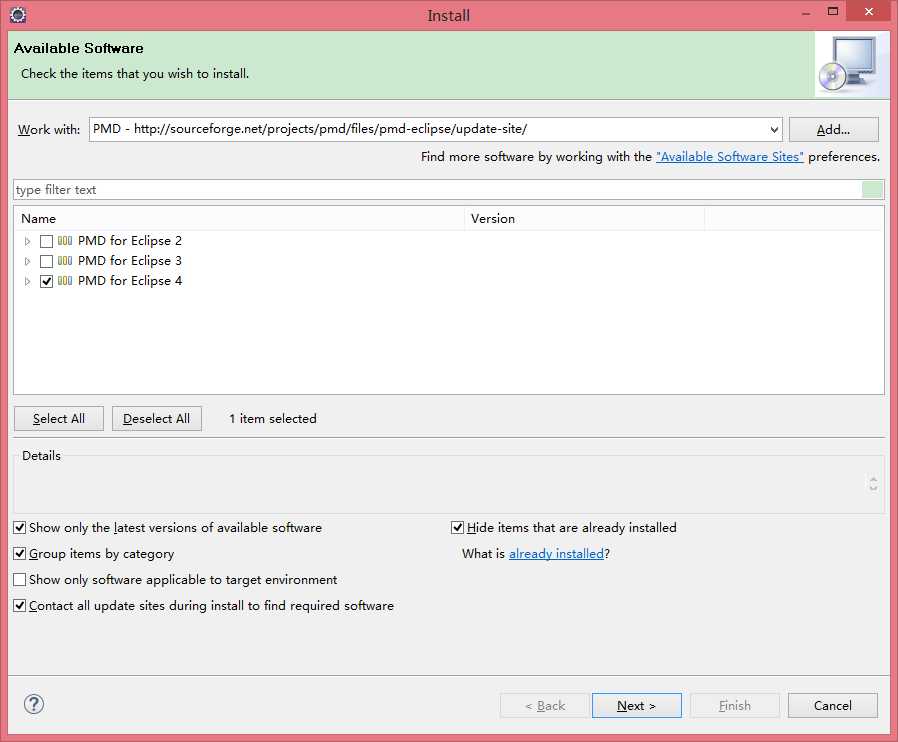Toggle Hide items that are already installed
The height and width of the screenshot is (742, 898).
457,527
